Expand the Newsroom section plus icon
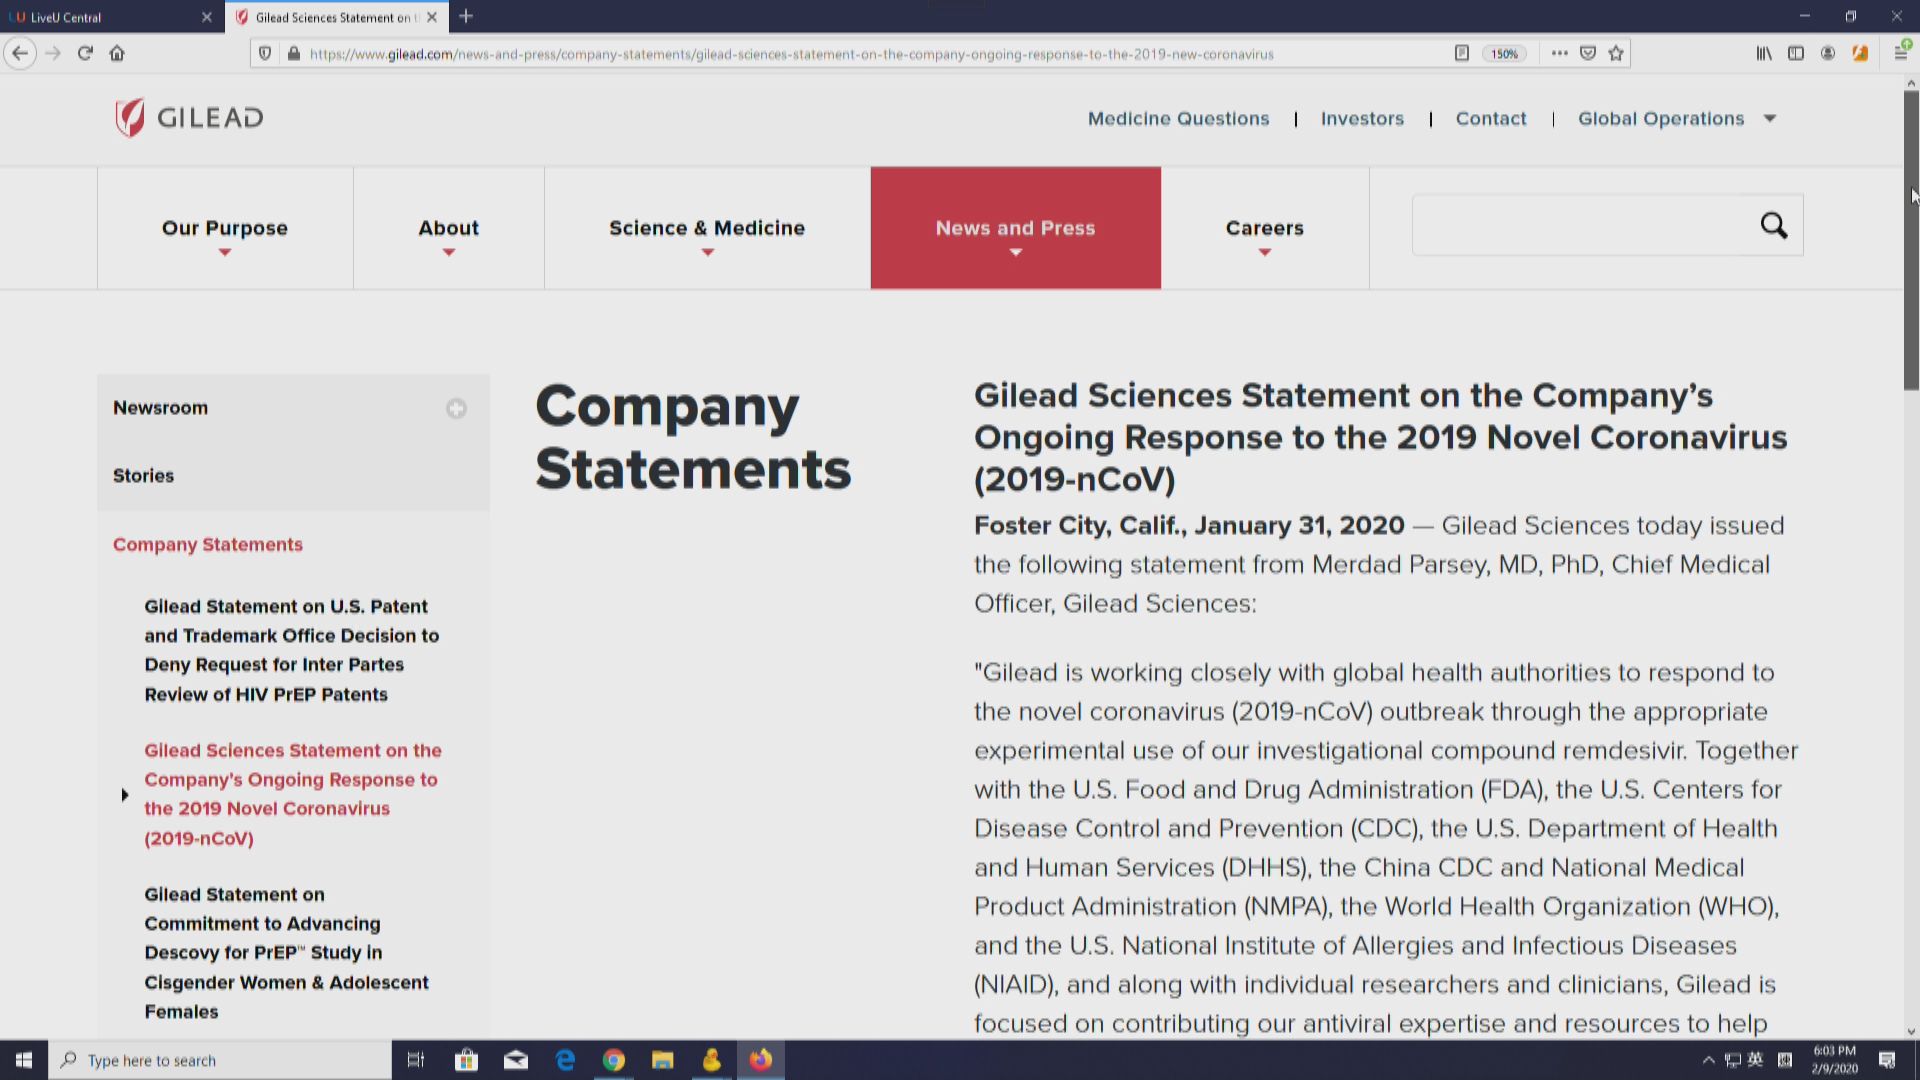The height and width of the screenshot is (1080, 1920). click(x=456, y=408)
